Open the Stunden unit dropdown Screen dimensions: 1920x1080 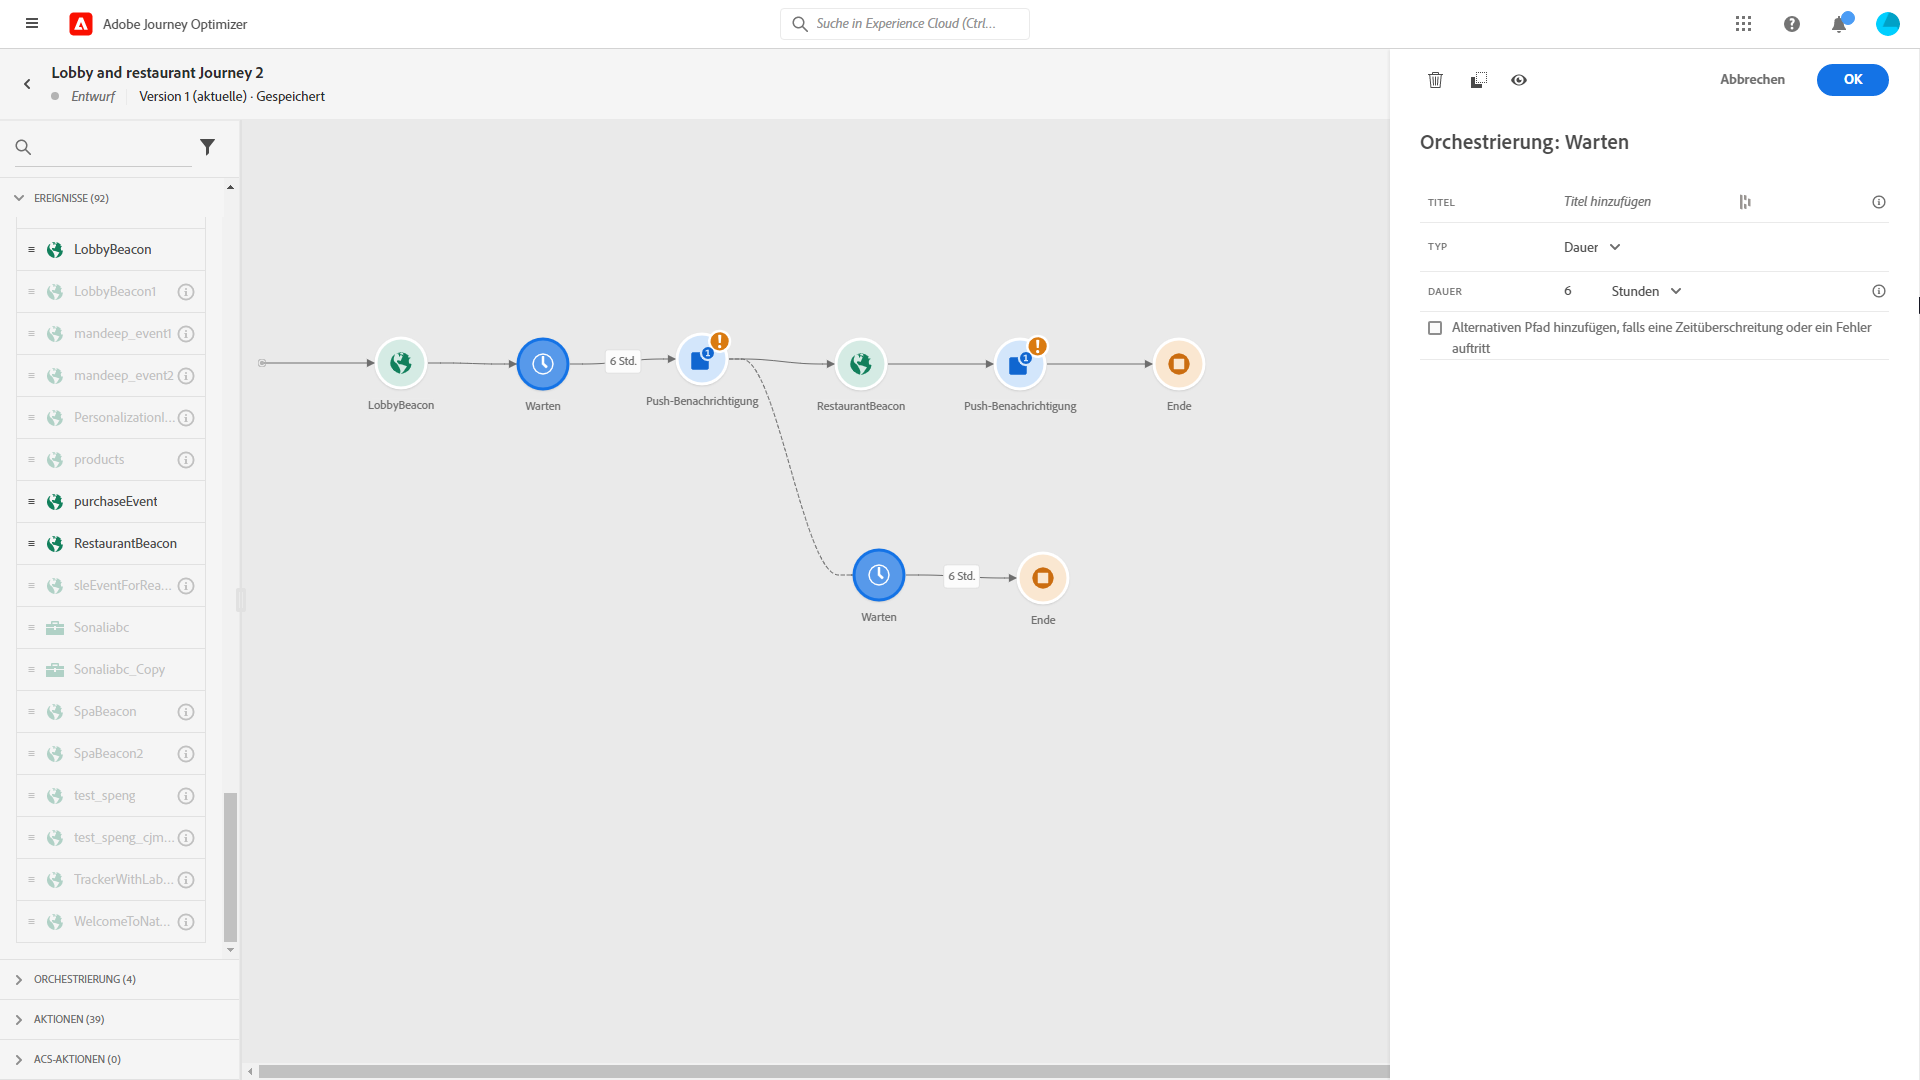click(x=1645, y=291)
